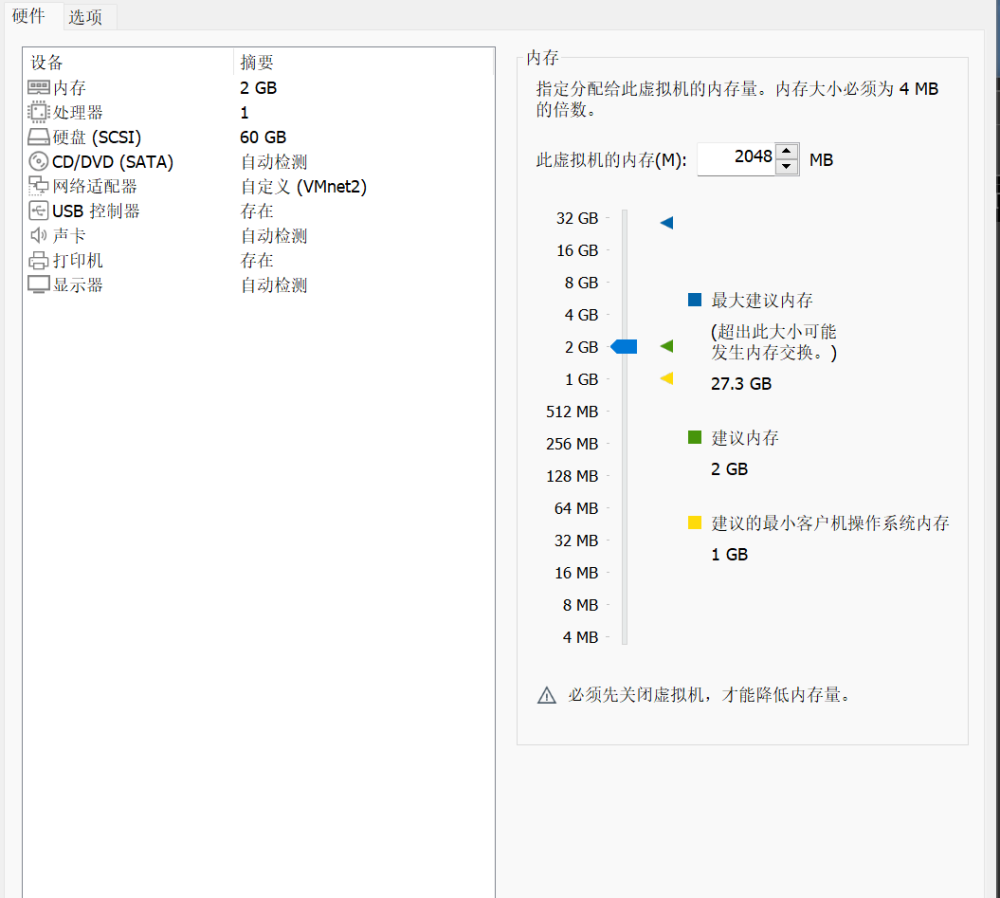Click the Processor (处理器) chip icon
This screenshot has height=898, width=1000.
click(38, 113)
